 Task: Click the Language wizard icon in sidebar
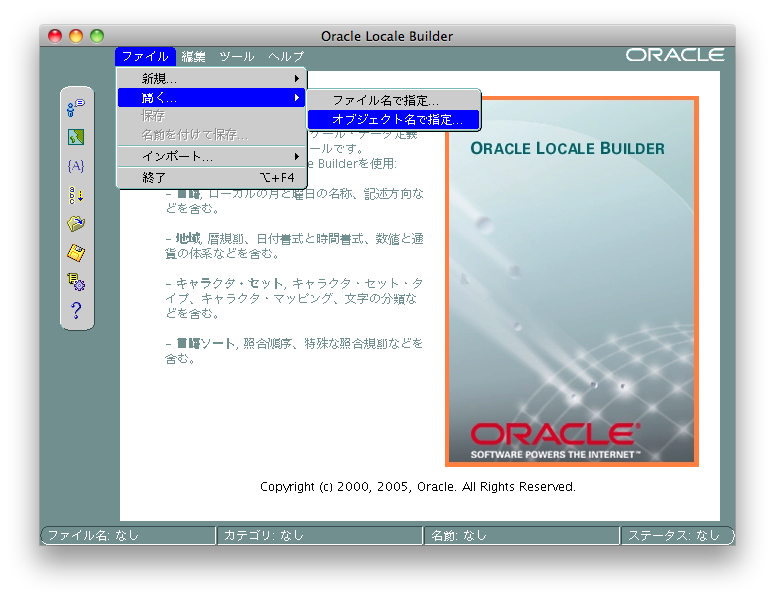[x=76, y=108]
